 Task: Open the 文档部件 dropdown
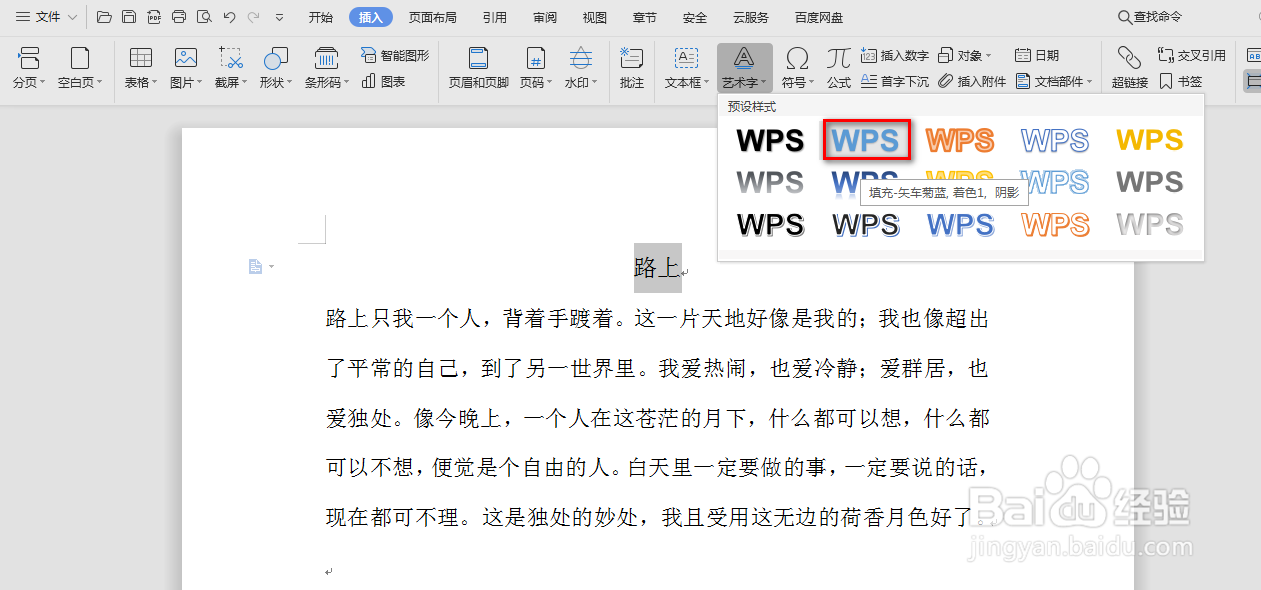coord(1054,82)
